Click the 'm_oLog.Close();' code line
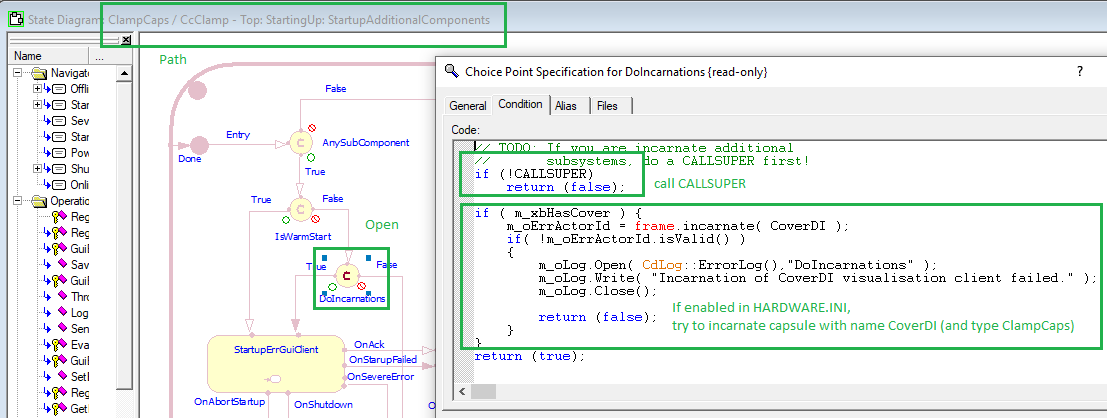 click(x=597, y=291)
